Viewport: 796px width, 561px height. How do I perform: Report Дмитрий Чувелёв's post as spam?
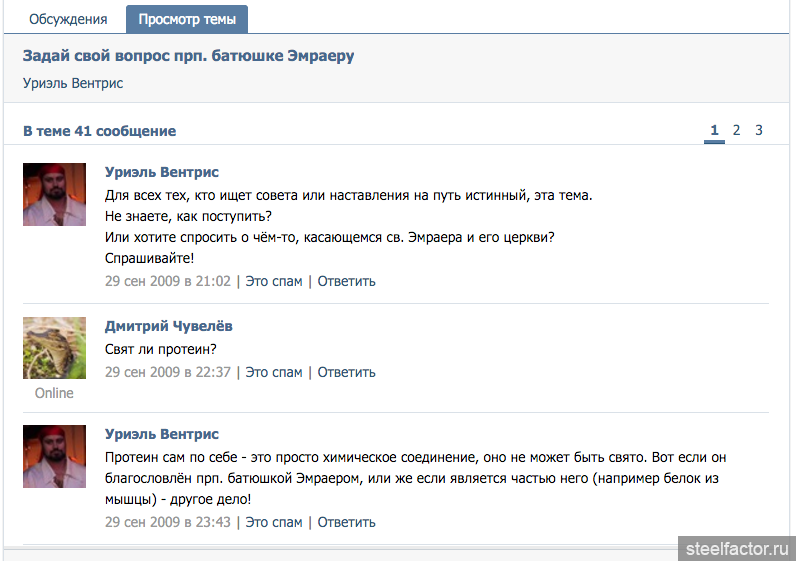274,372
